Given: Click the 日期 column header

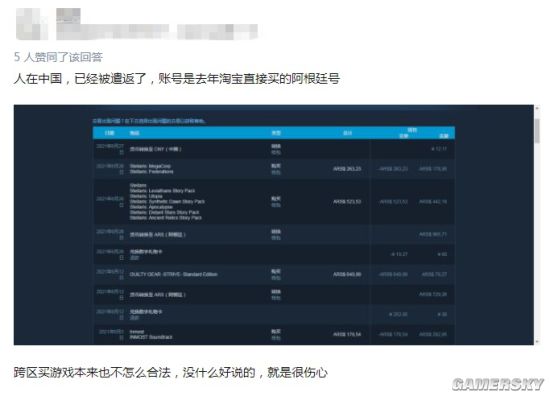Looking at the screenshot, I should pyautogui.click(x=109, y=133).
